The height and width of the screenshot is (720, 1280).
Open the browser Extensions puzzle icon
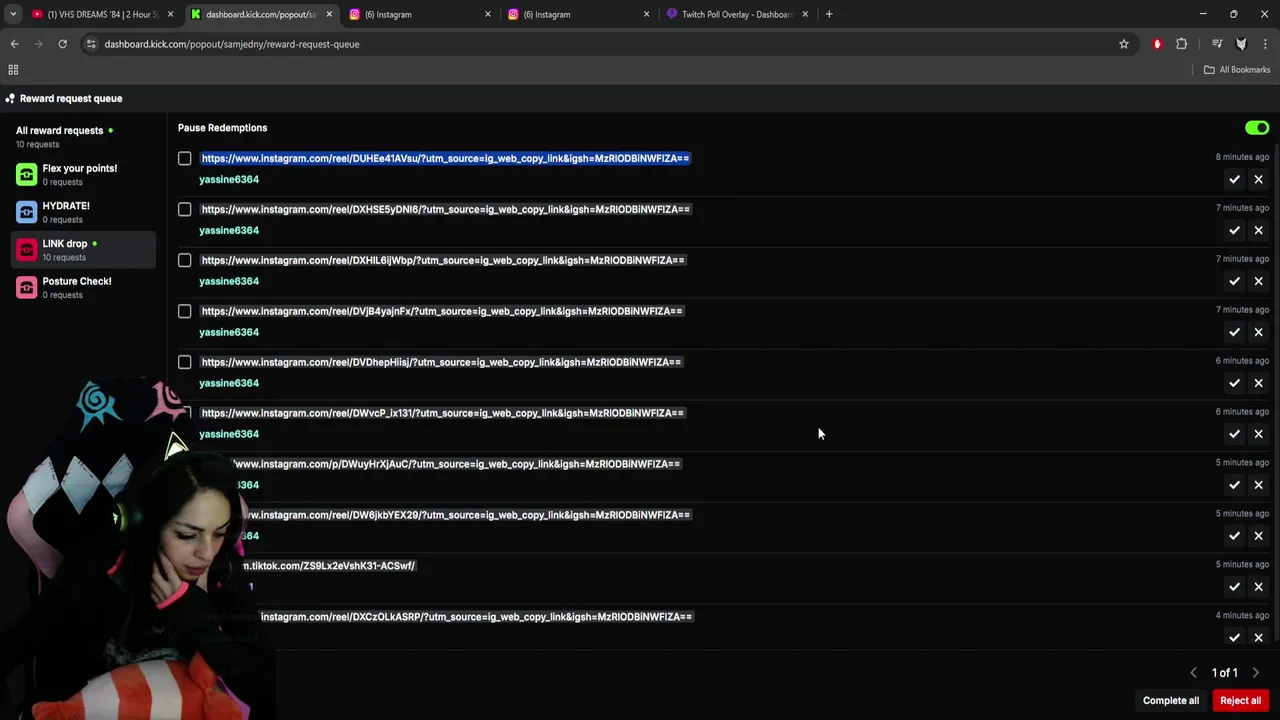point(1182,44)
